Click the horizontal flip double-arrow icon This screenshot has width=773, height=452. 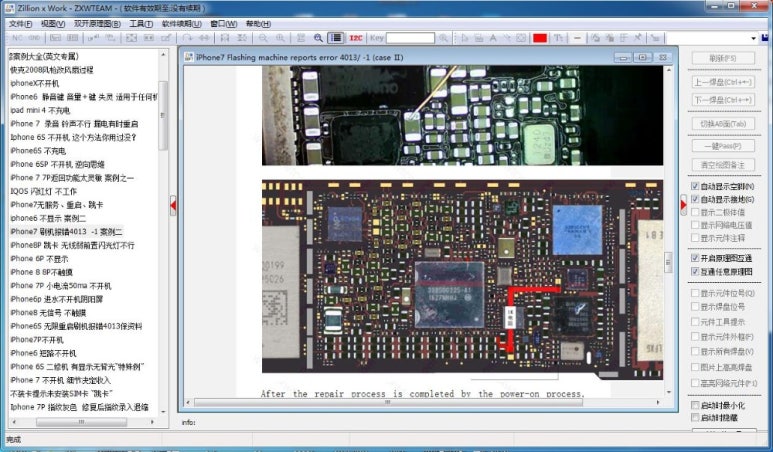point(204,38)
